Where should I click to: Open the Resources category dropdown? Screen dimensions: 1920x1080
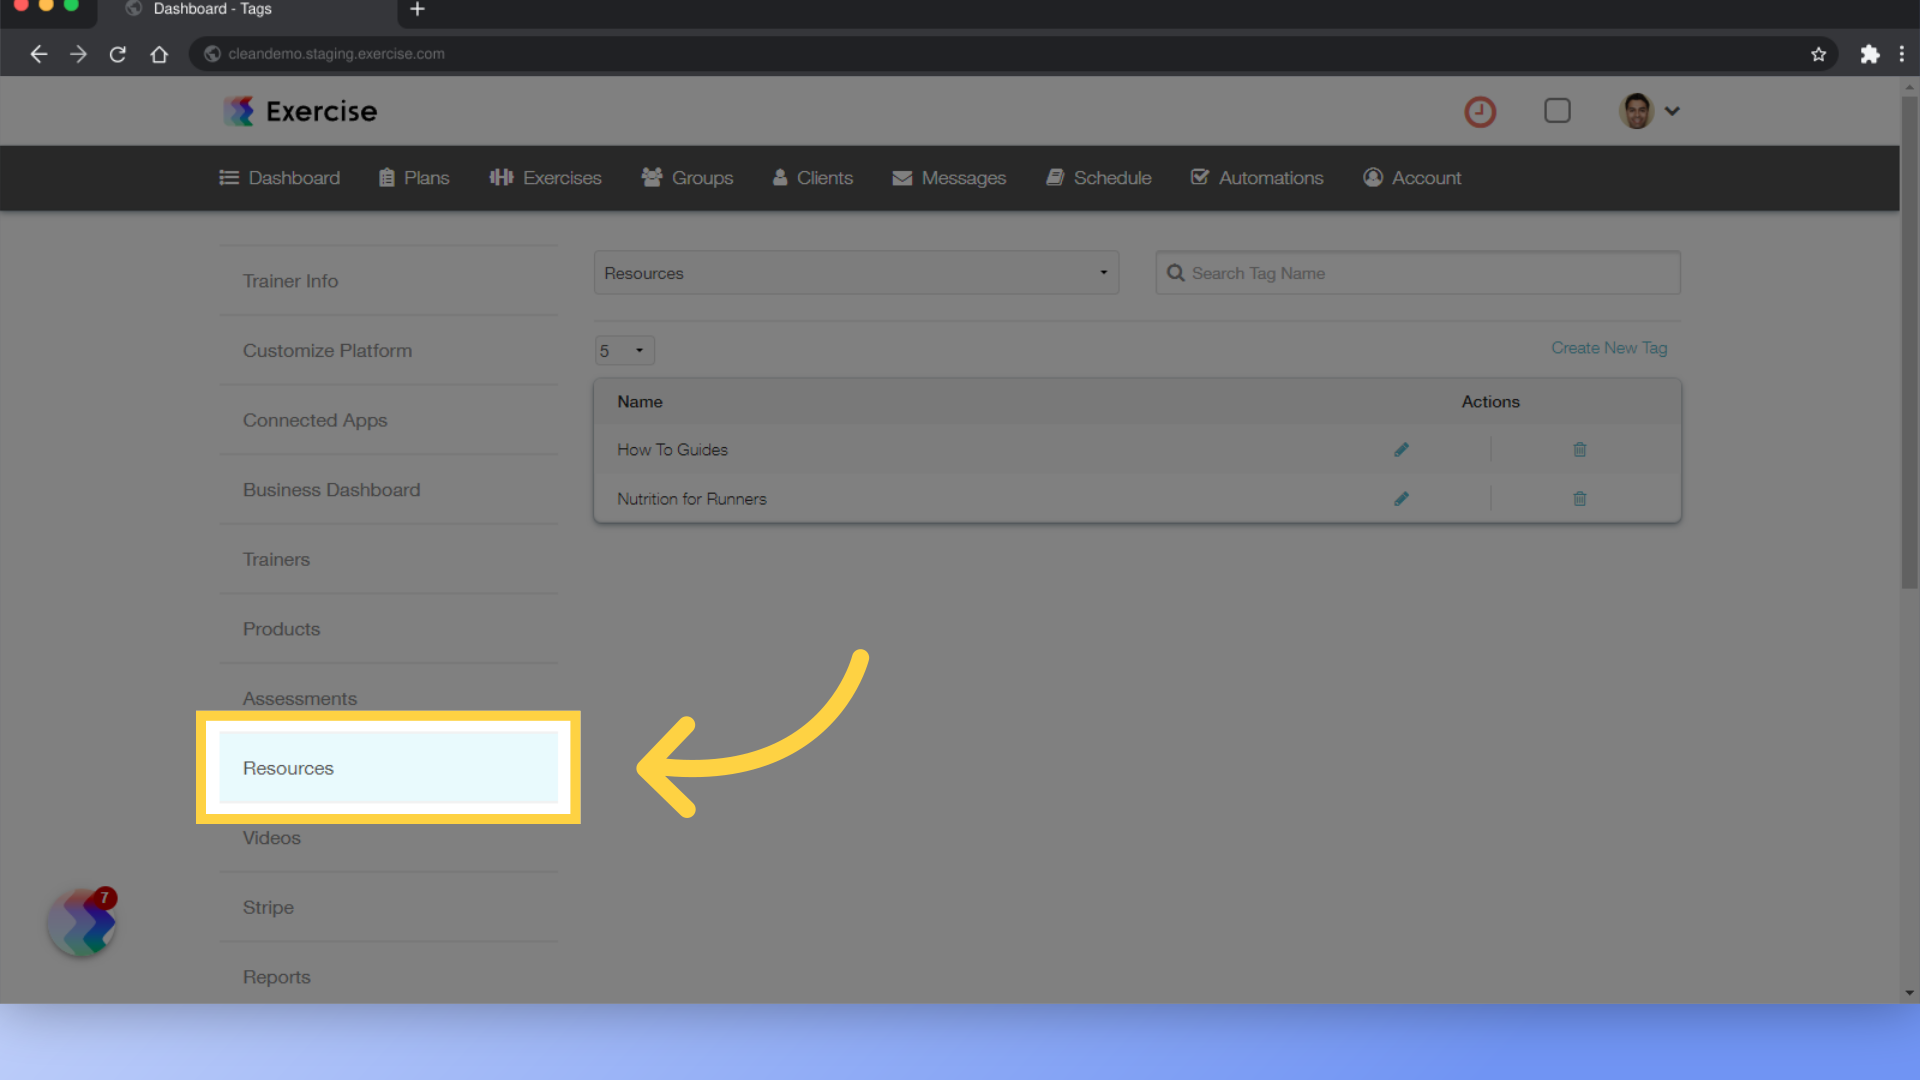(x=856, y=273)
